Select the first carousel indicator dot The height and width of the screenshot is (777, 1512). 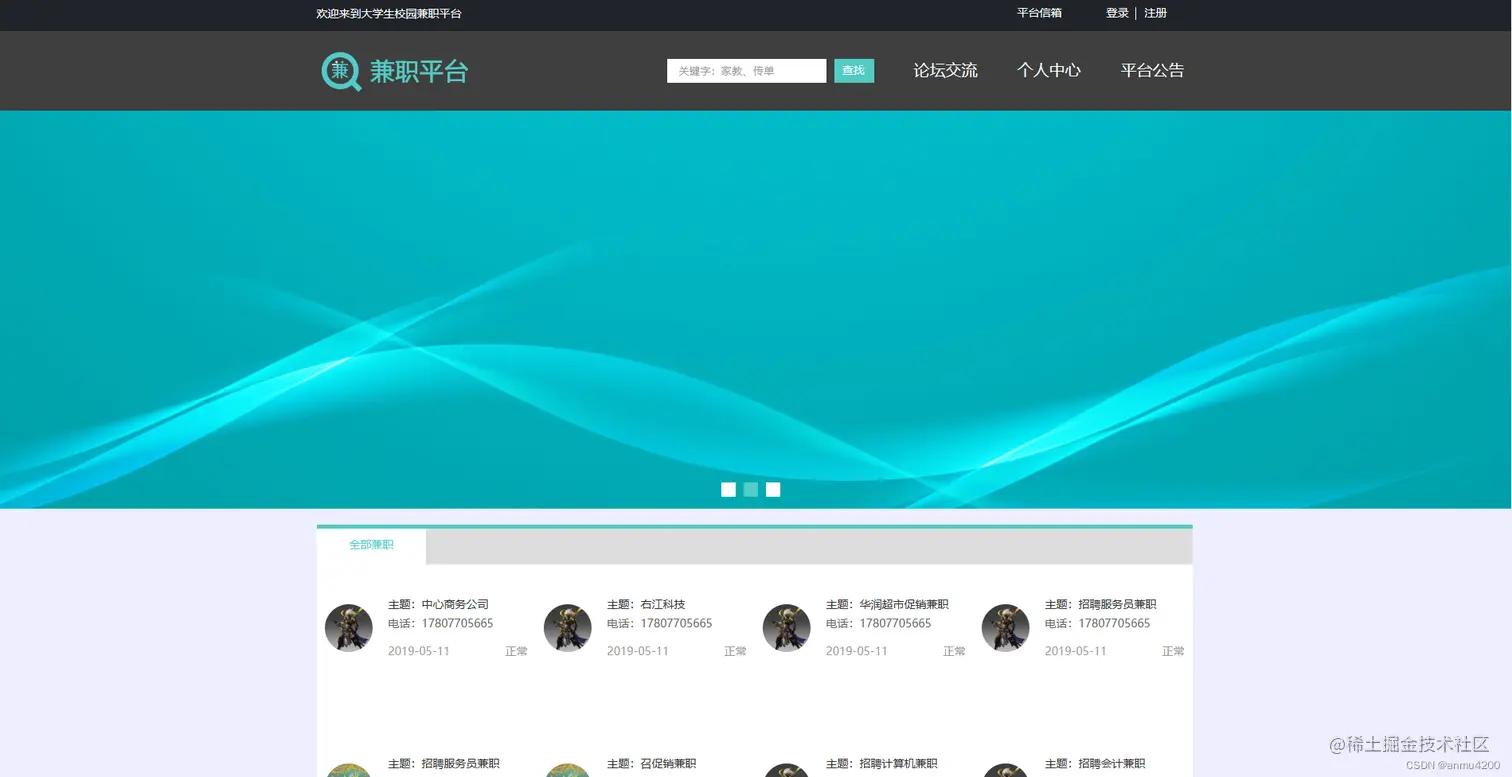pos(728,489)
